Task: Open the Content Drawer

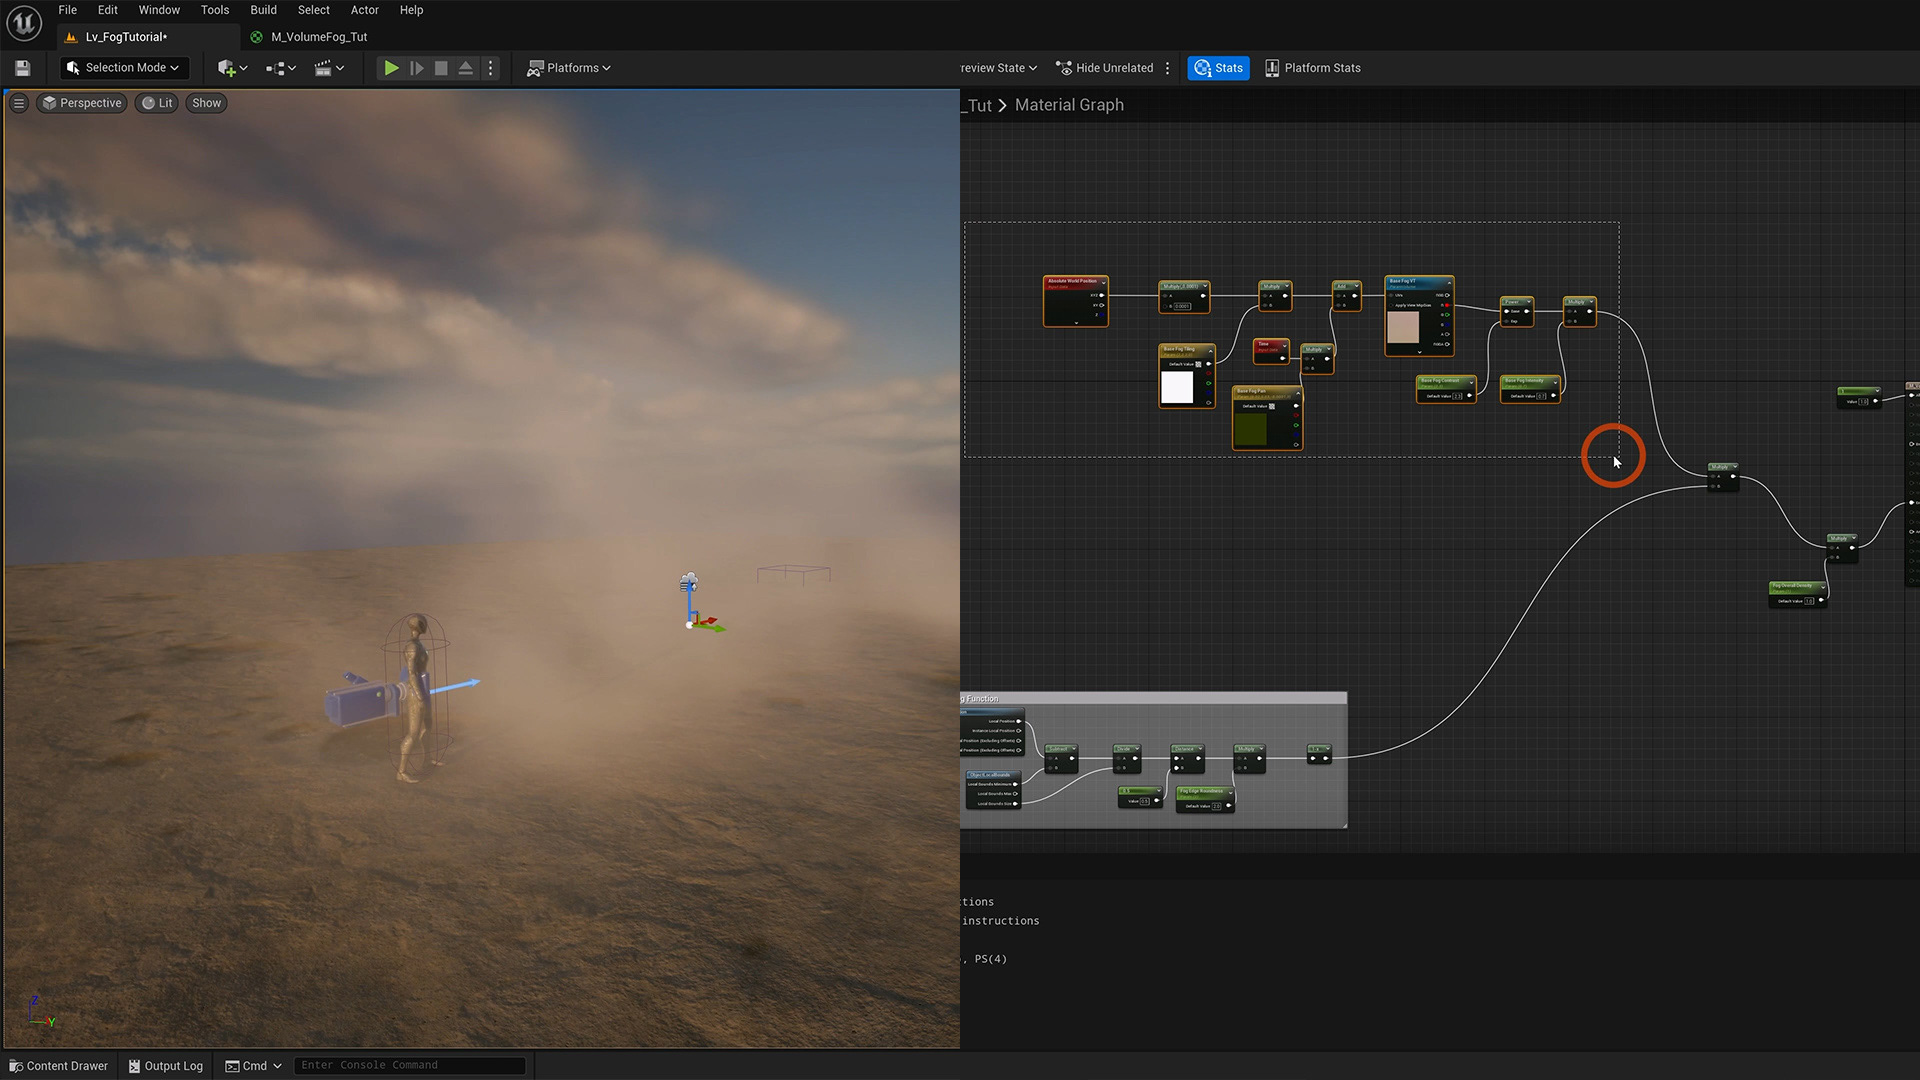Action: (59, 1066)
